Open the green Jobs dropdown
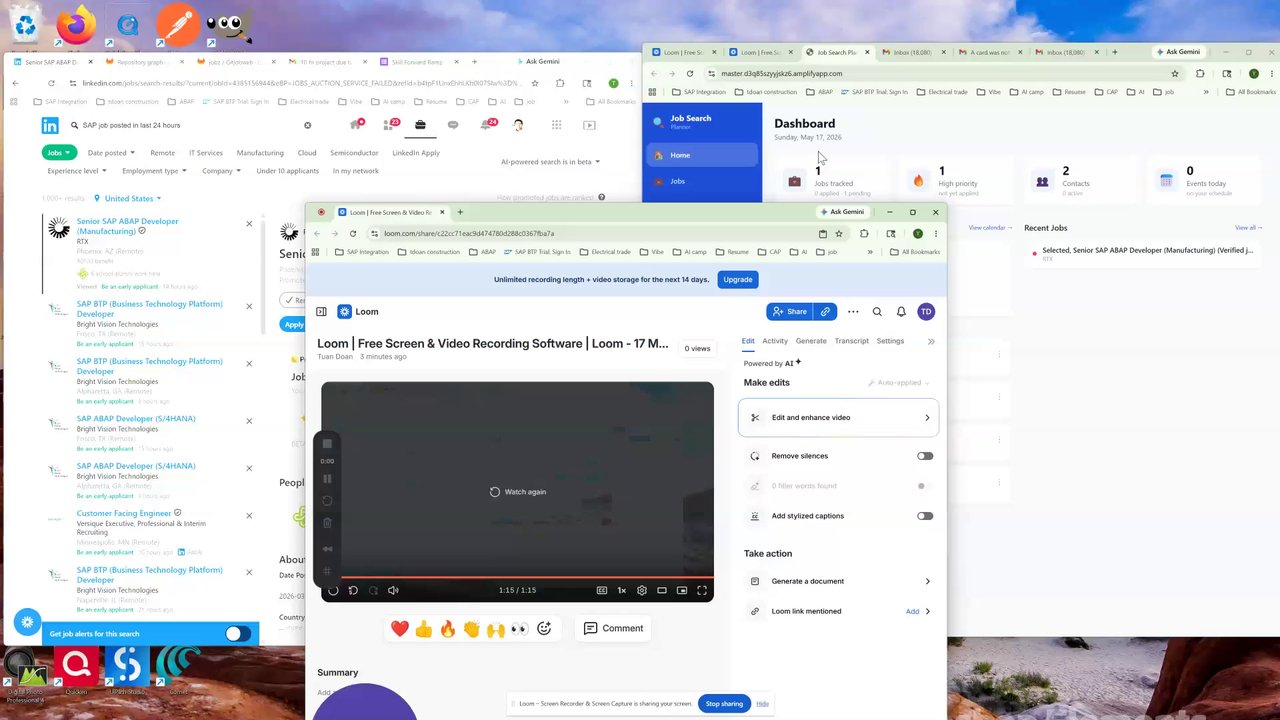Viewport: 1280px width, 720px height. tap(59, 153)
